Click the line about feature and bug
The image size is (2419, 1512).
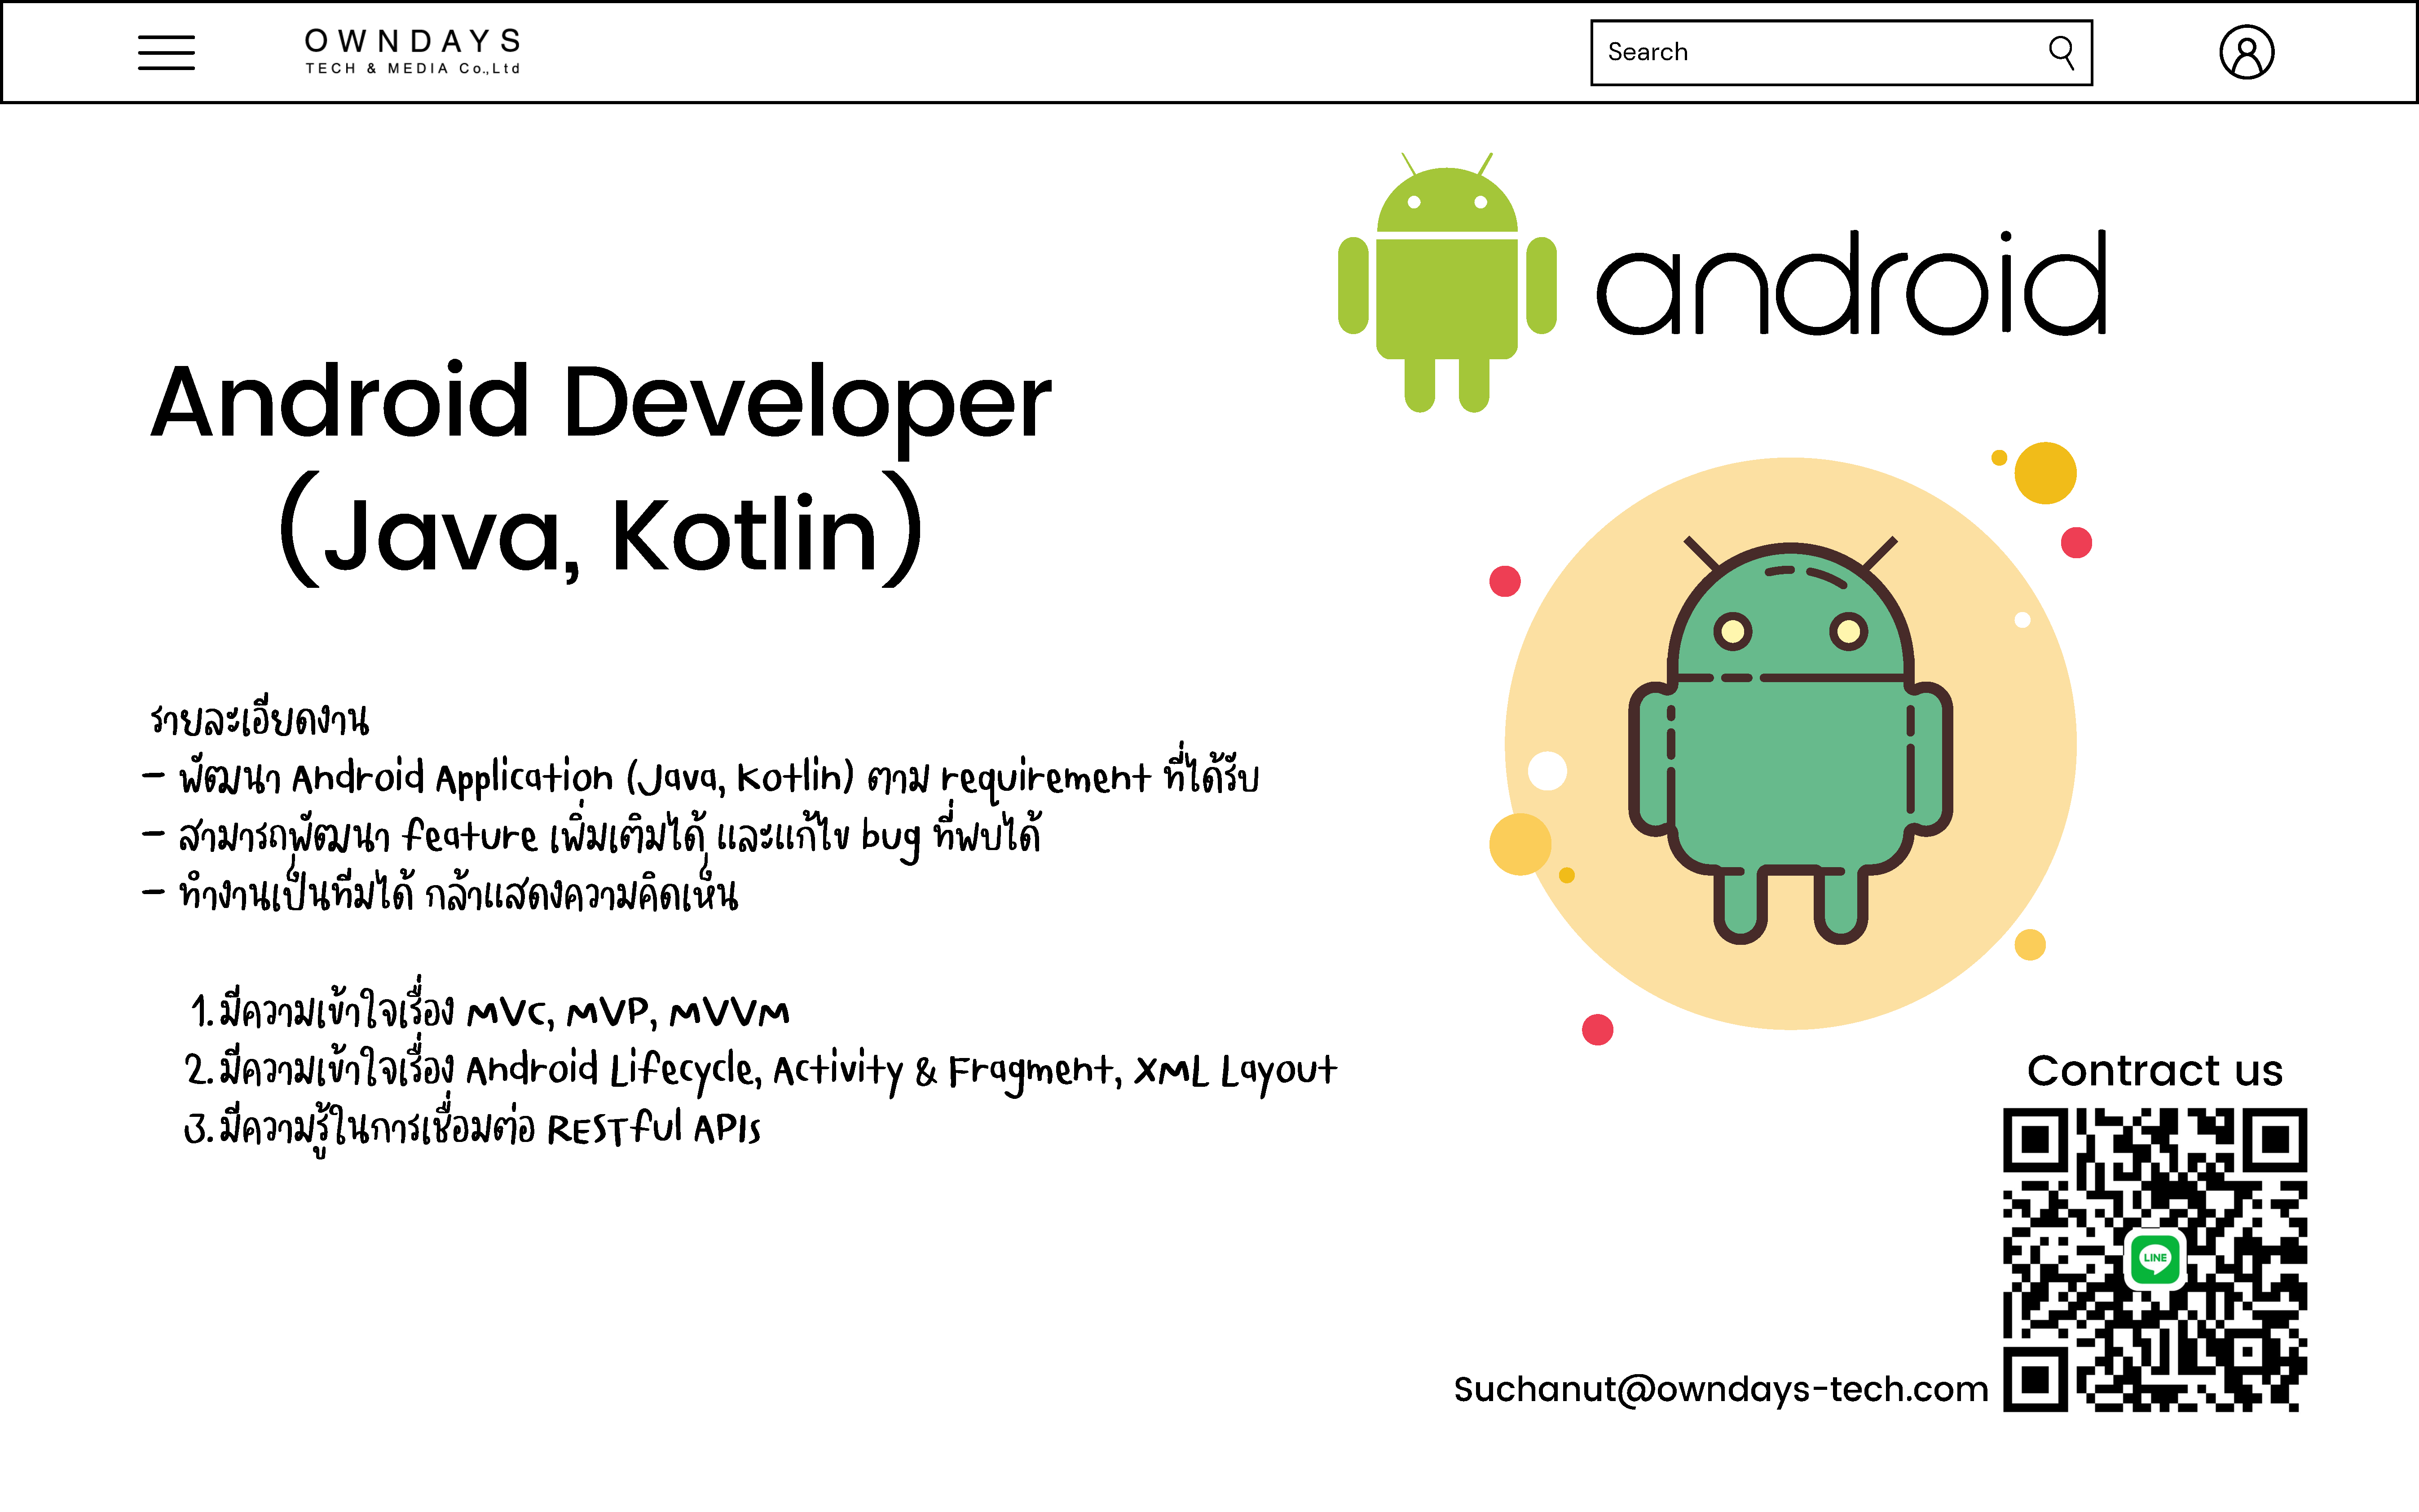[592, 834]
